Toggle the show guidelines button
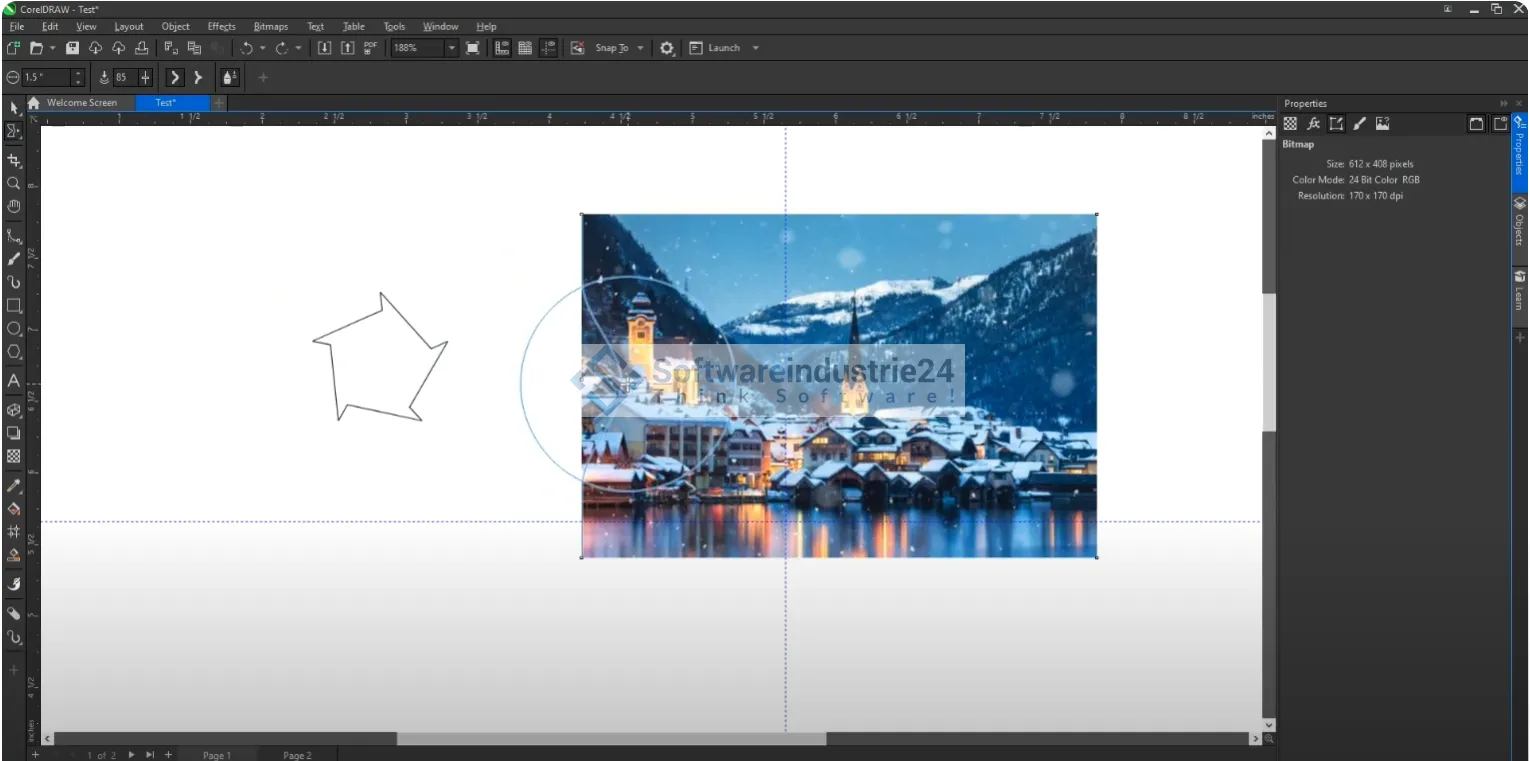This screenshot has height=761, width=1530. click(x=548, y=48)
